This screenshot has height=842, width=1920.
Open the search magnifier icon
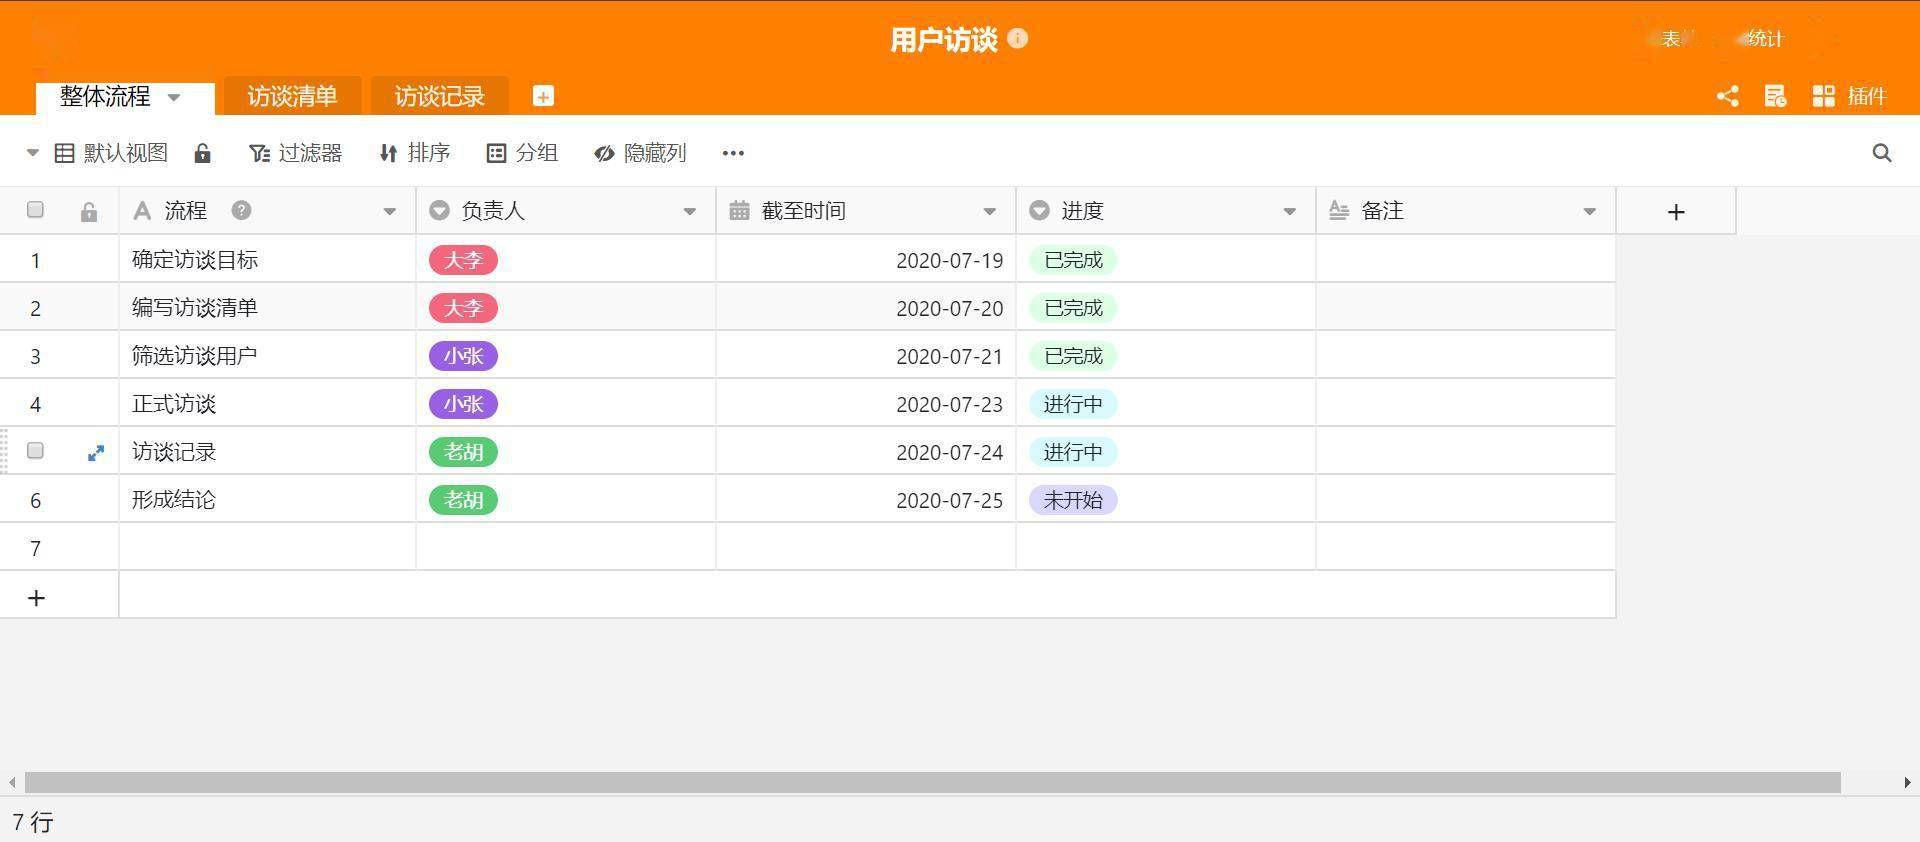tap(1882, 153)
